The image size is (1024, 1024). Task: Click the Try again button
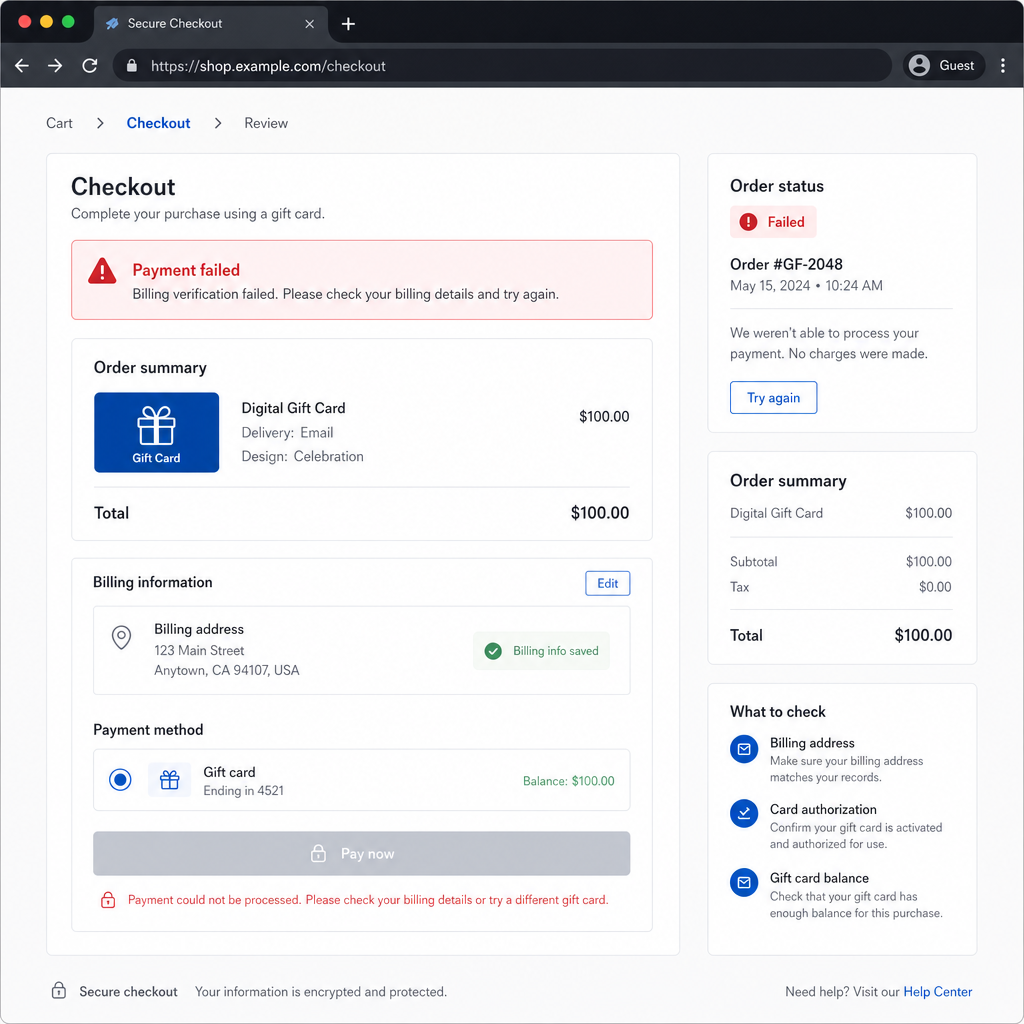click(773, 398)
